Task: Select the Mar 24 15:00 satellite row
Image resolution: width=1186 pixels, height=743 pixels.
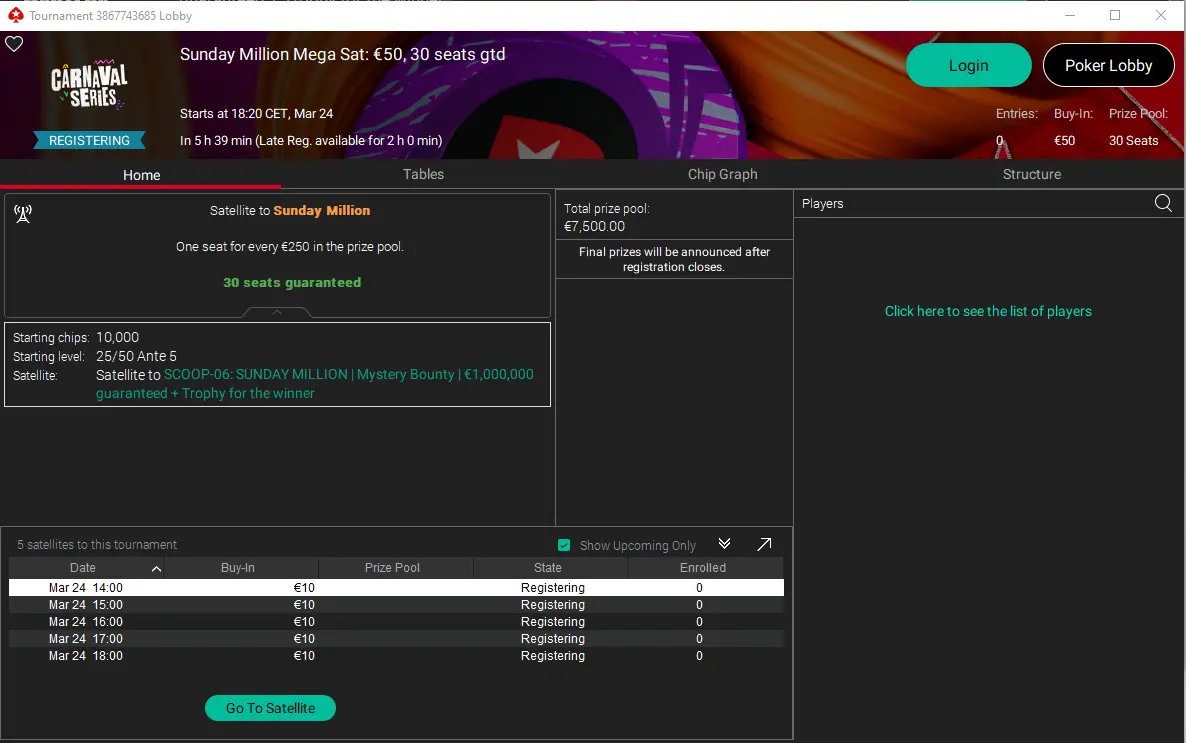Action: coord(396,605)
